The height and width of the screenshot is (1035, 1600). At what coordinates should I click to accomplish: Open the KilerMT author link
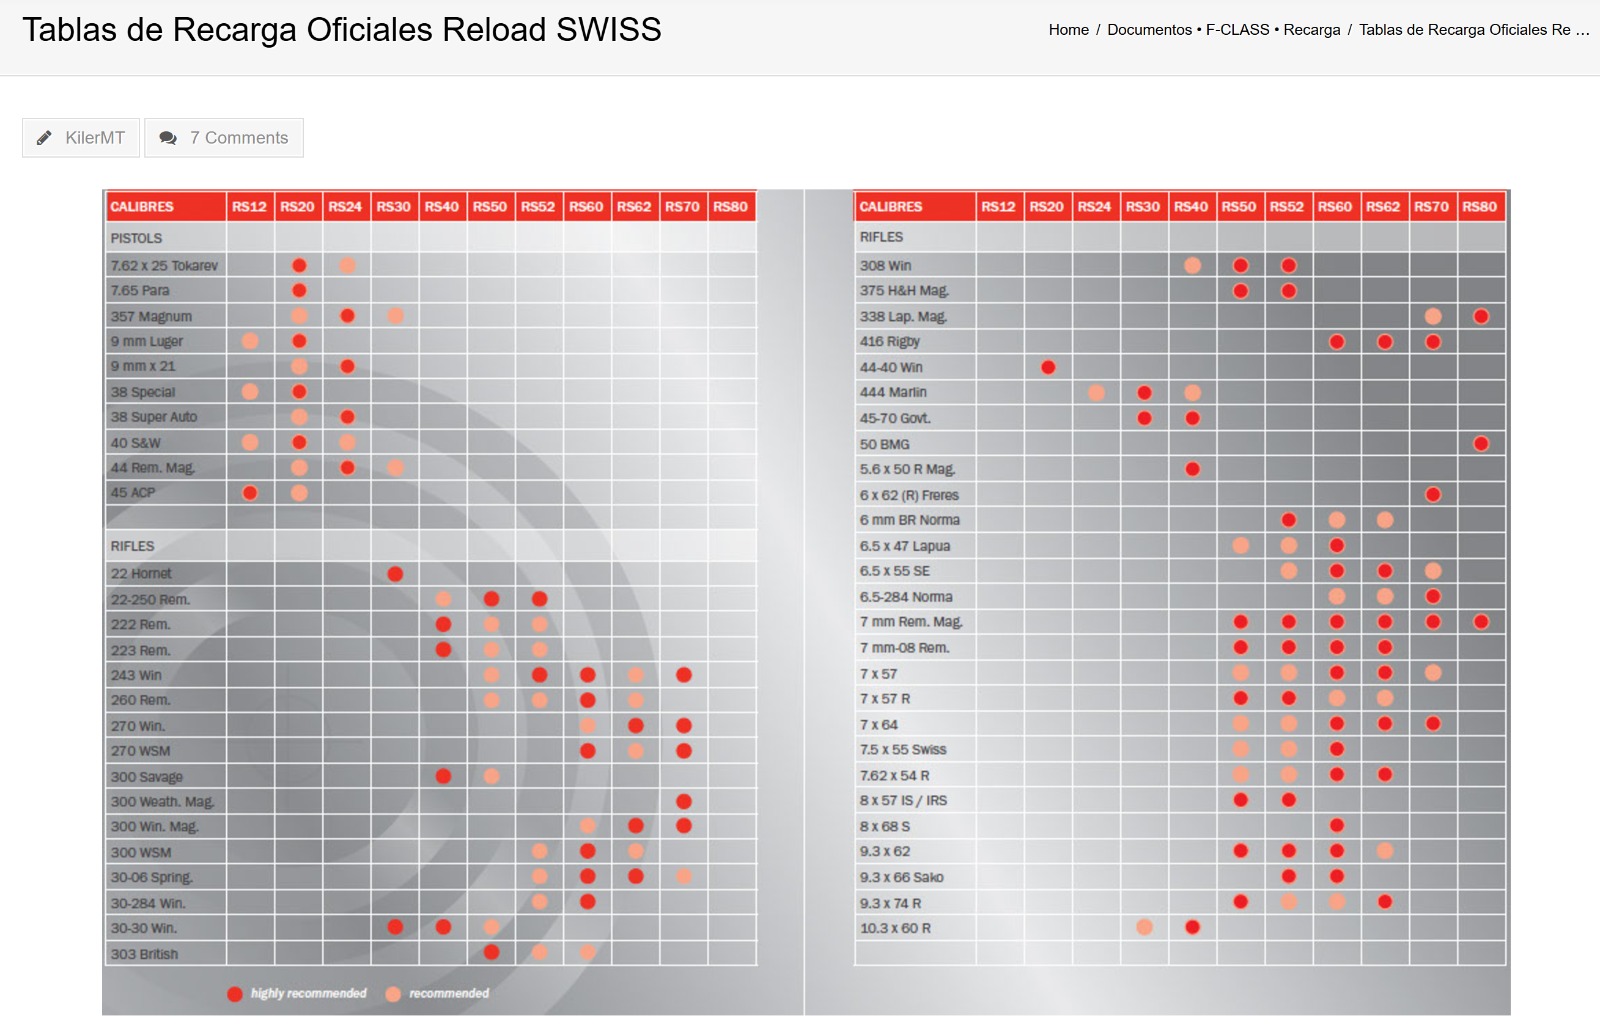point(95,138)
